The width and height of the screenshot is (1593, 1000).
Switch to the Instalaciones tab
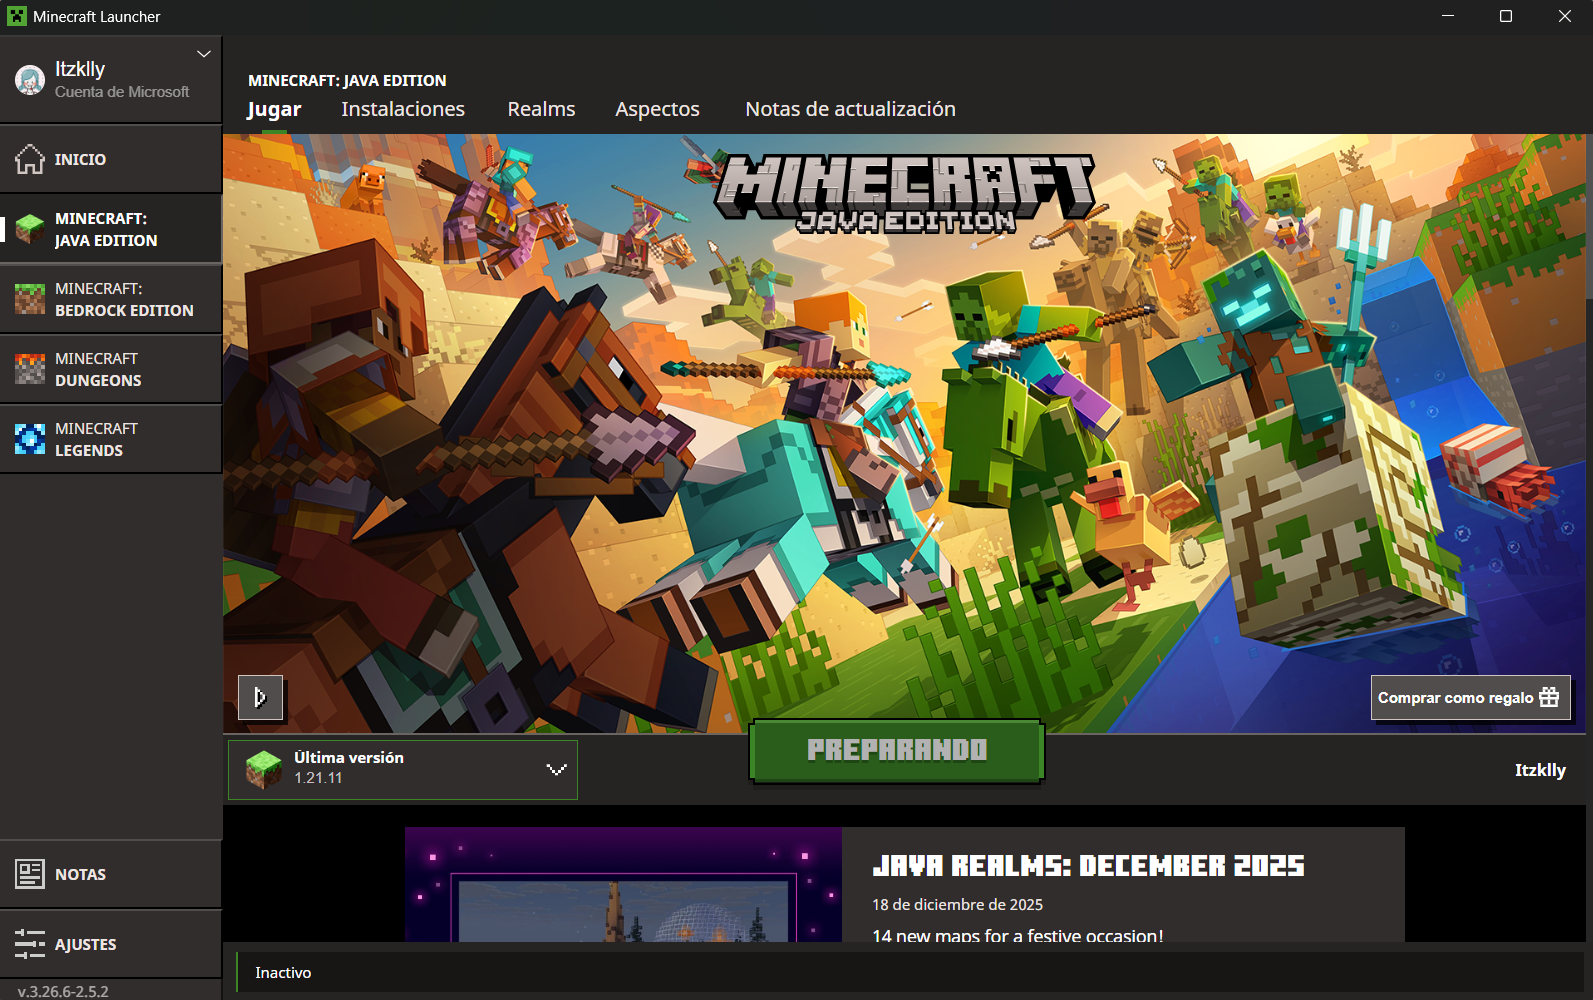(403, 109)
